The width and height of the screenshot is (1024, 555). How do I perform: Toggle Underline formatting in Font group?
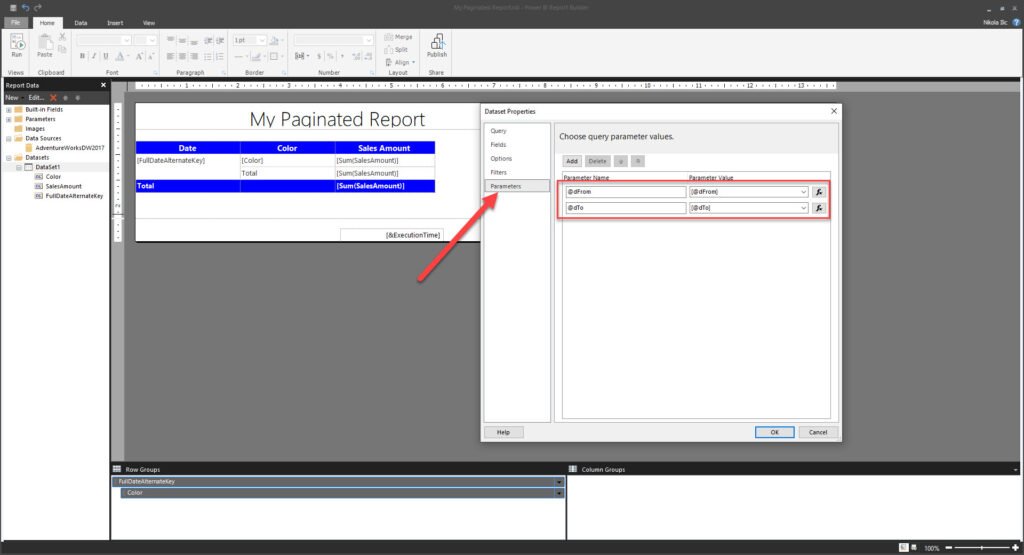(106, 56)
